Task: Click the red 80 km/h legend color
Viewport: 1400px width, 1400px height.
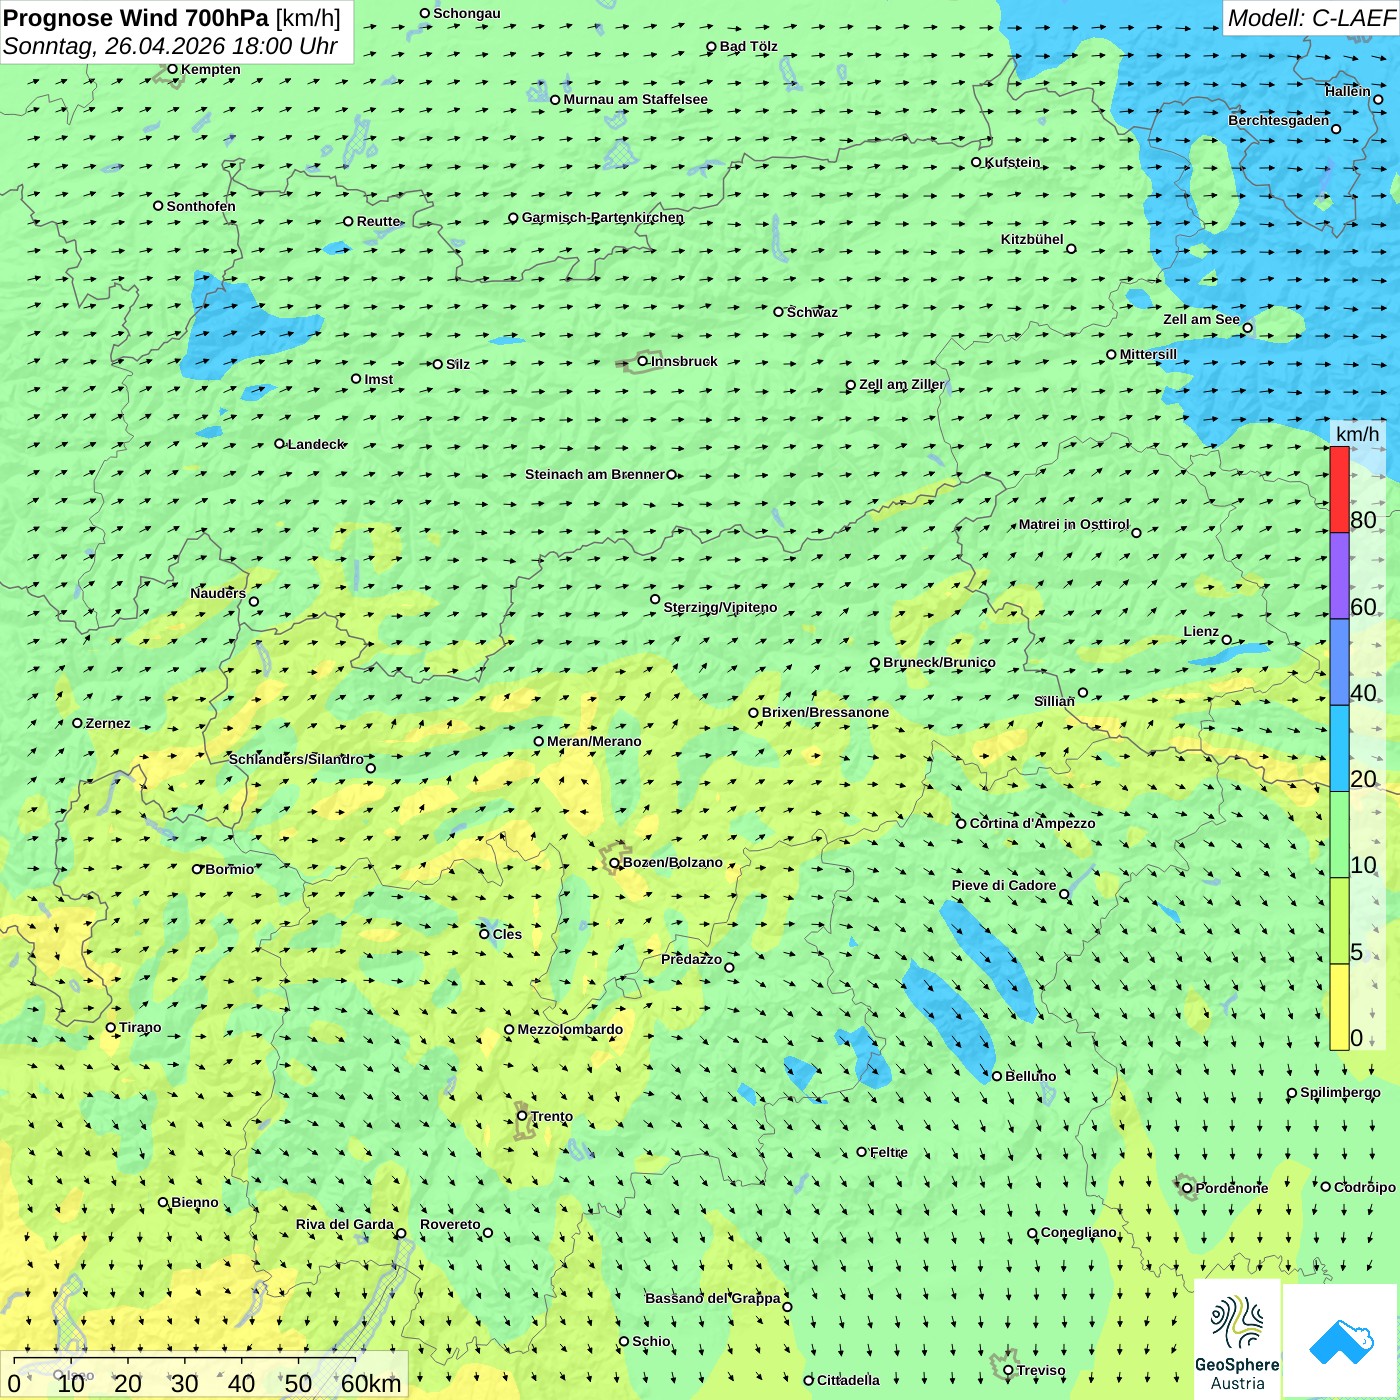Action: [x=1339, y=489]
